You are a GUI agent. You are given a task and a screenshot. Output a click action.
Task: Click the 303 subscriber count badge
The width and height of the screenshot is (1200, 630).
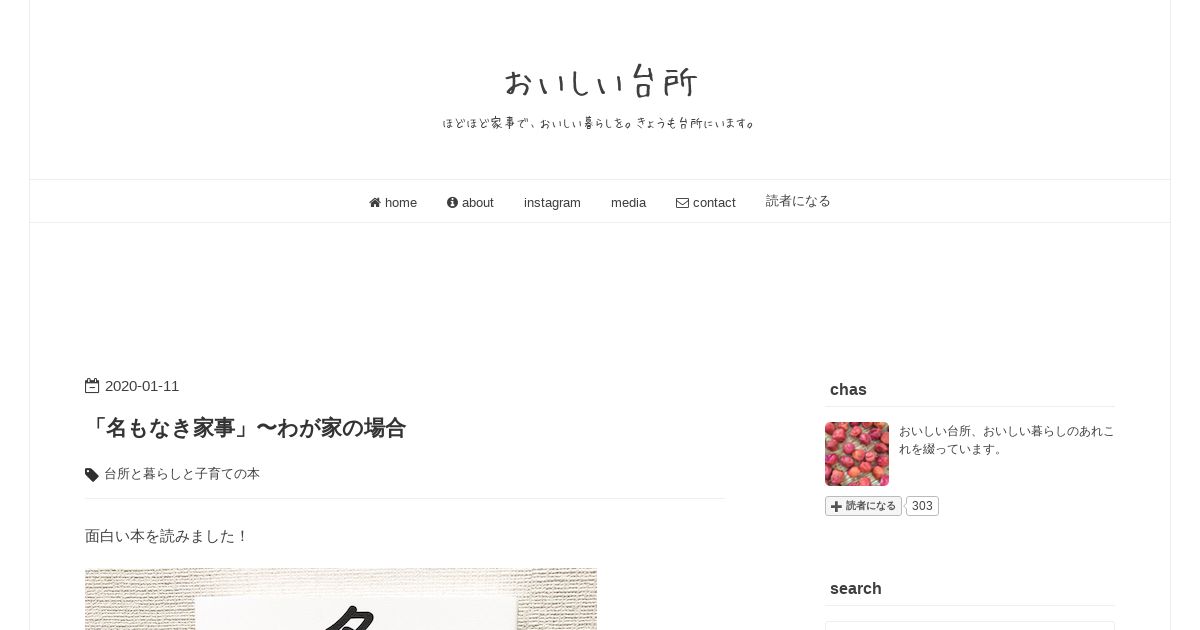[922, 506]
